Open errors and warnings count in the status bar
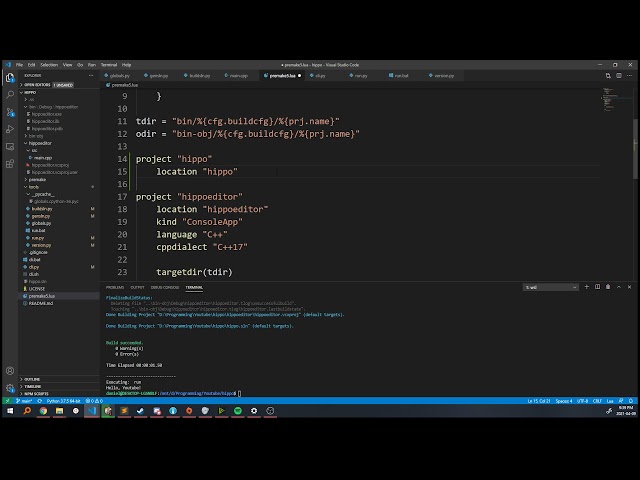The image size is (640, 480). 94,401
